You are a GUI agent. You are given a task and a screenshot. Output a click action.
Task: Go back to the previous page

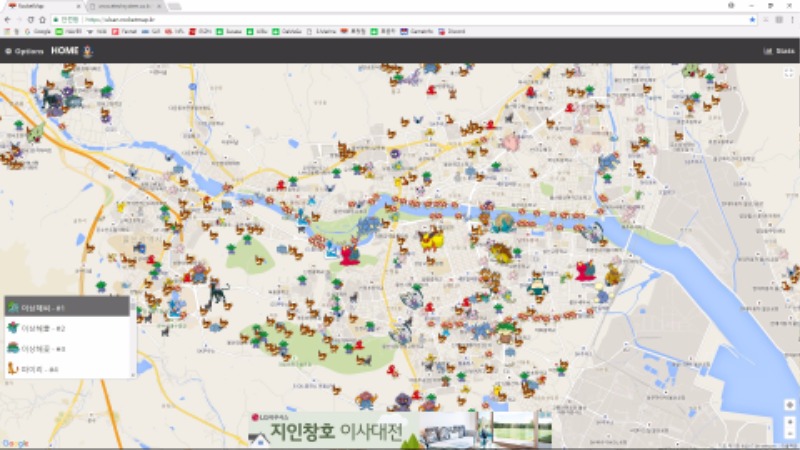pos(7,19)
